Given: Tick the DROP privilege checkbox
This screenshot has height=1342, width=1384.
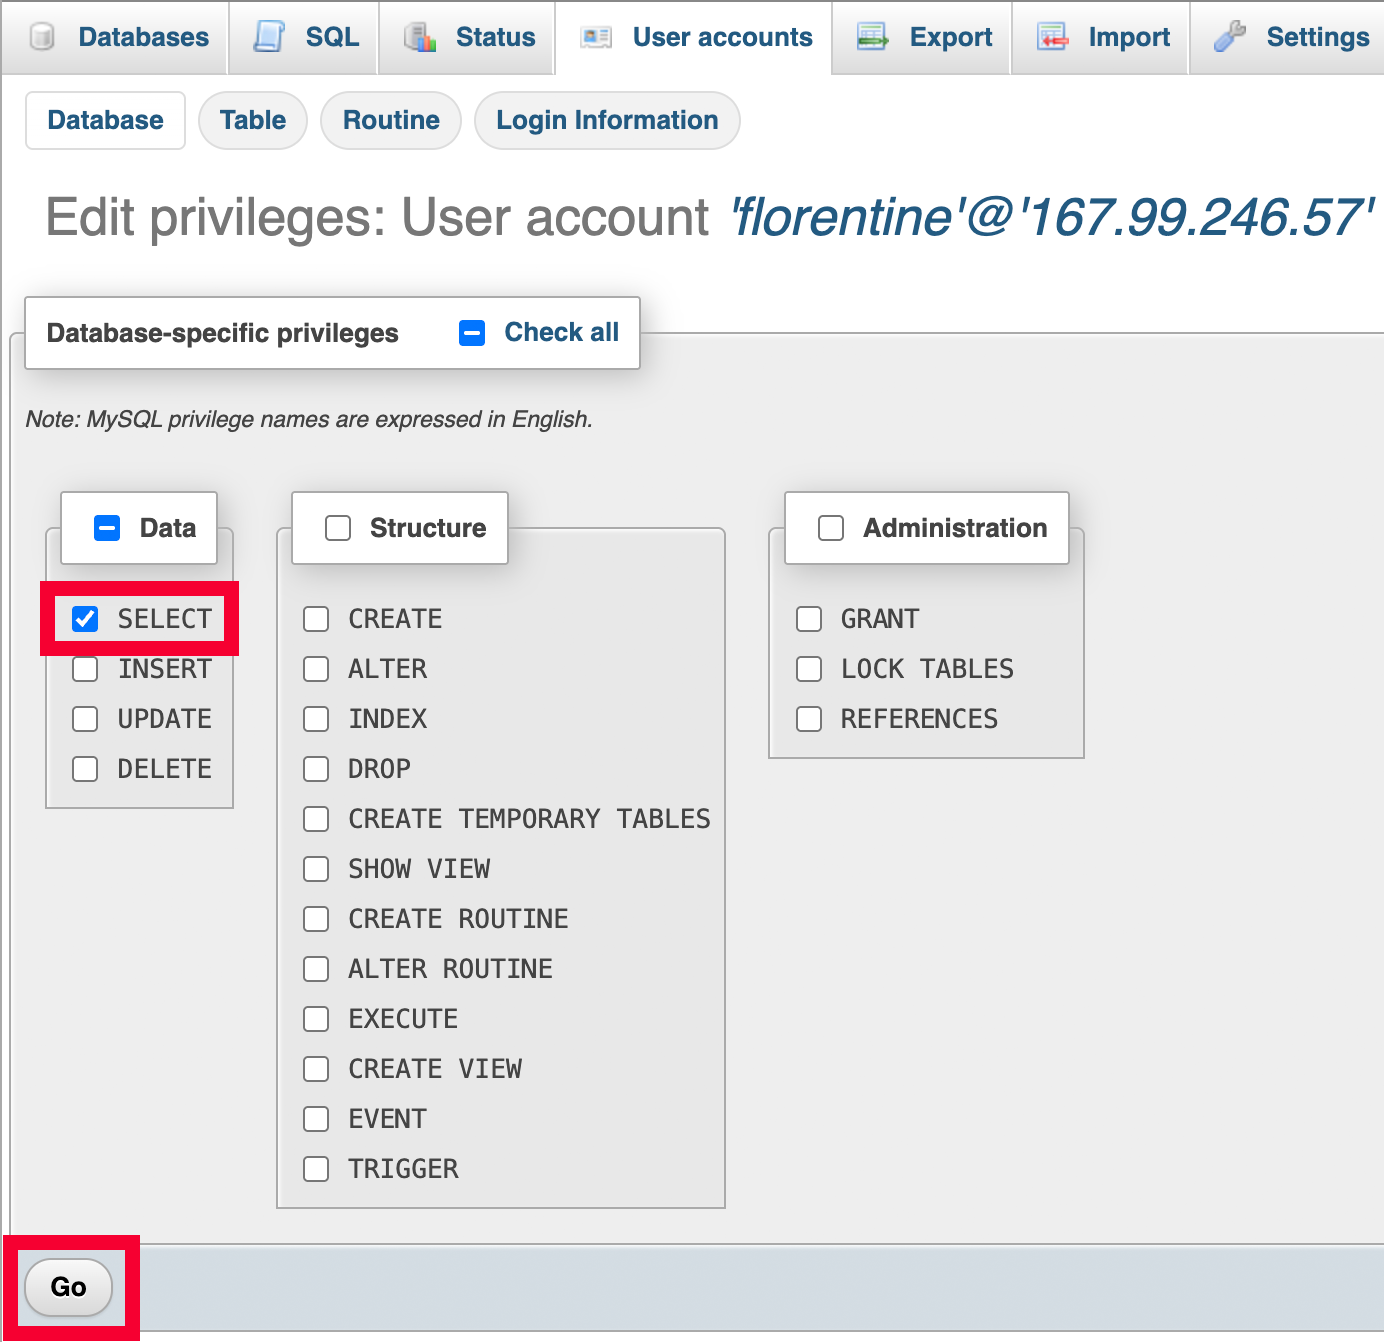Looking at the screenshot, I should pos(316,769).
